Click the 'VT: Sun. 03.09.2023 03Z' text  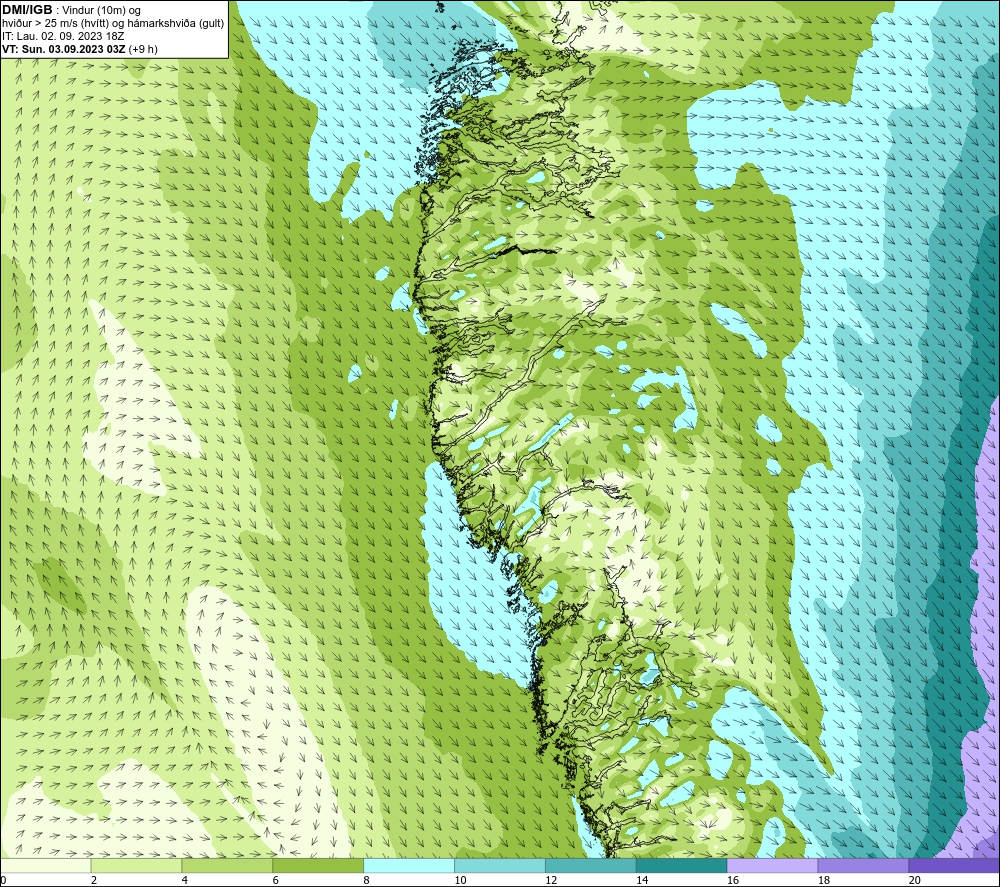tap(64, 49)
